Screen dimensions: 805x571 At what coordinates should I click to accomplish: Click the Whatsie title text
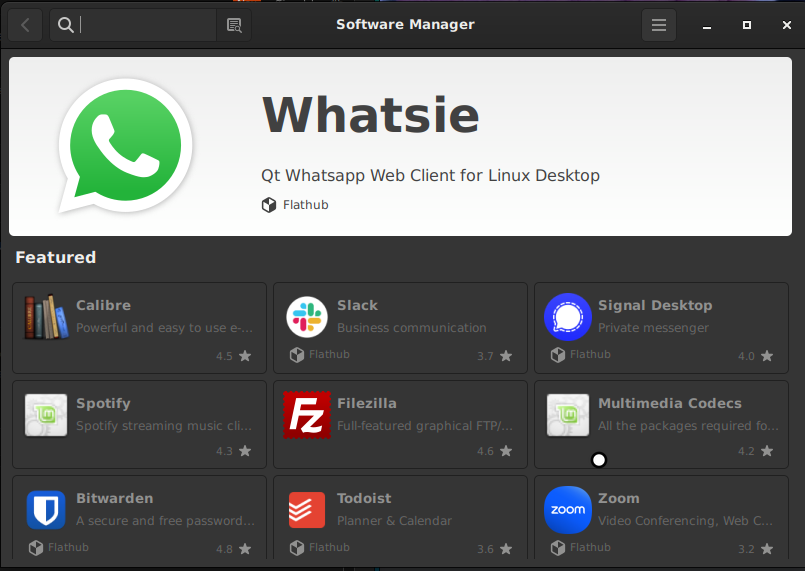370,115
